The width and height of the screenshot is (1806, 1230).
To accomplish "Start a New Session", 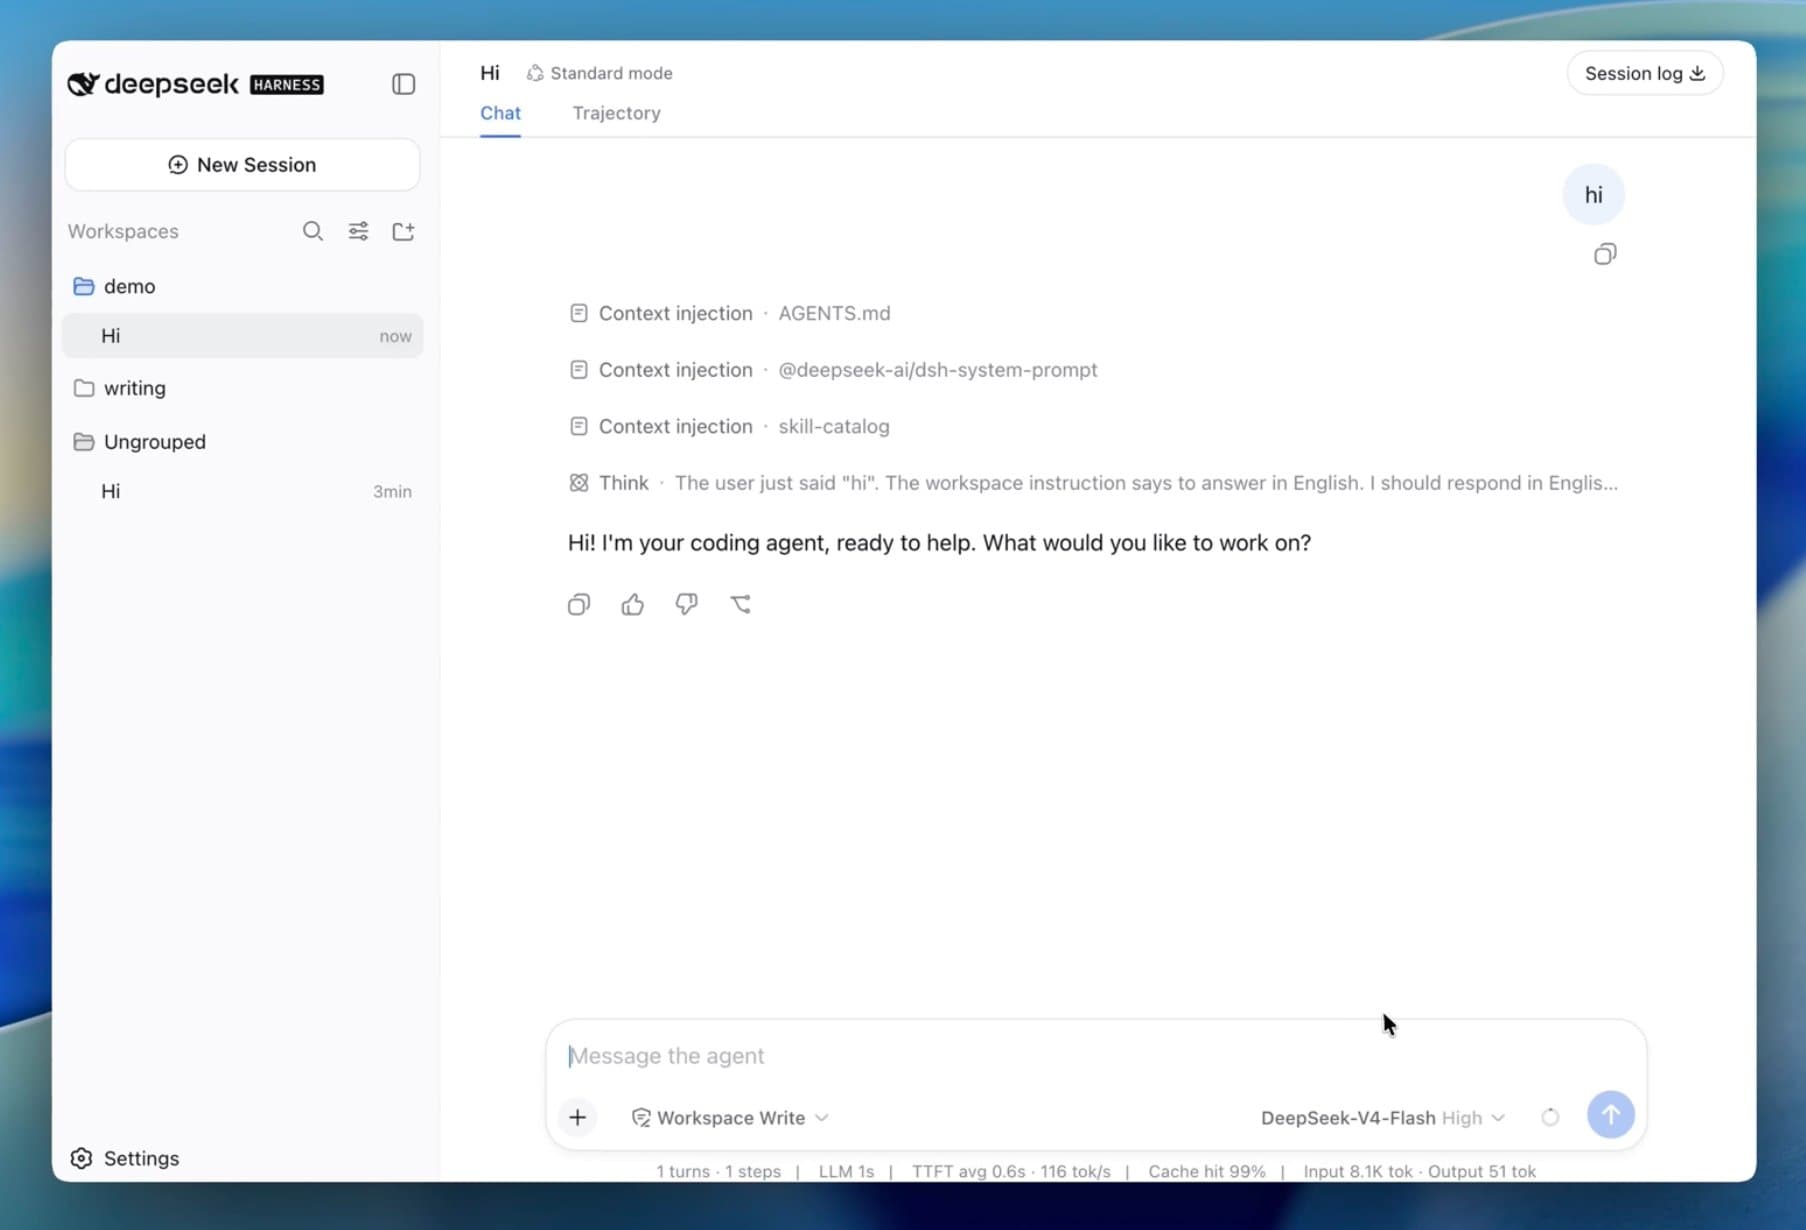I will tap(242, 164).
